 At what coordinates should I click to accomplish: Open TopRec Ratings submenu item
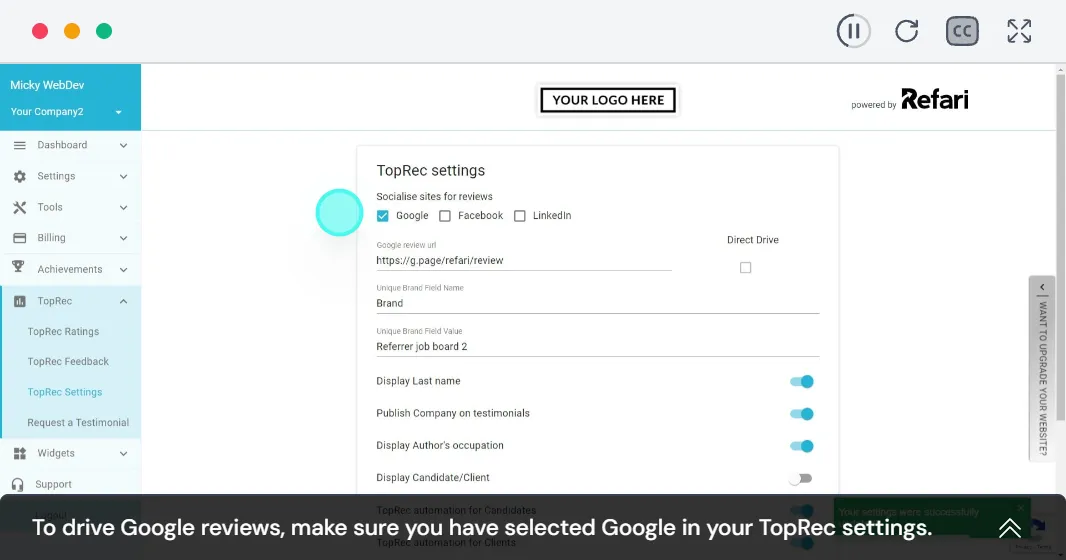click(63, 332)
